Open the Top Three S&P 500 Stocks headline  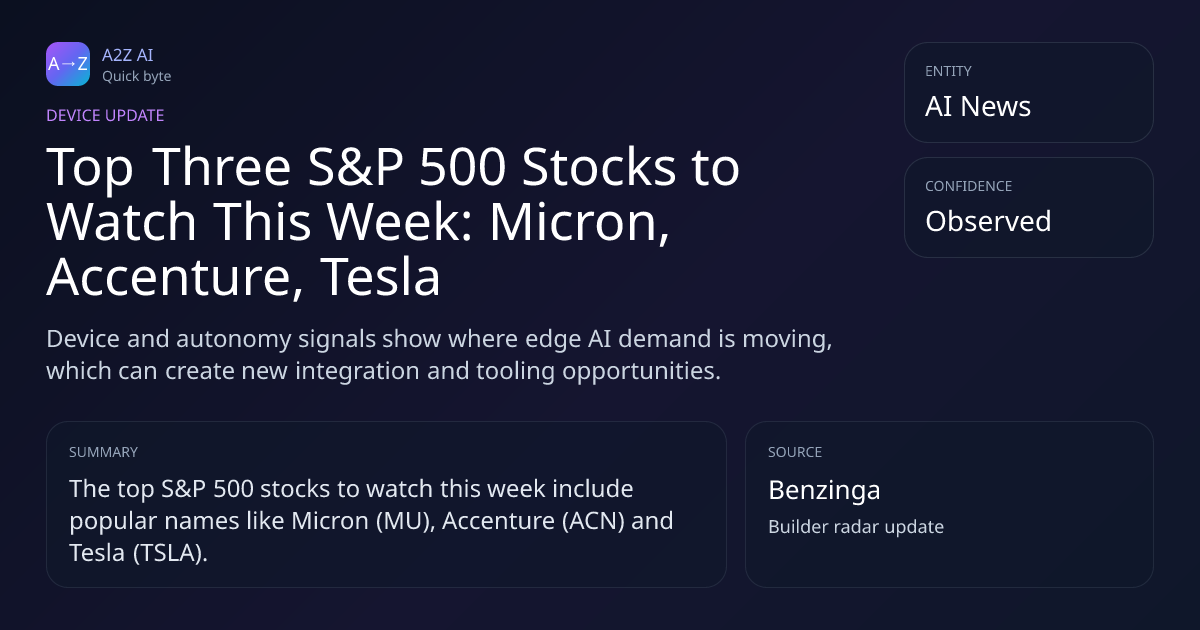click(x=393, y=223)
